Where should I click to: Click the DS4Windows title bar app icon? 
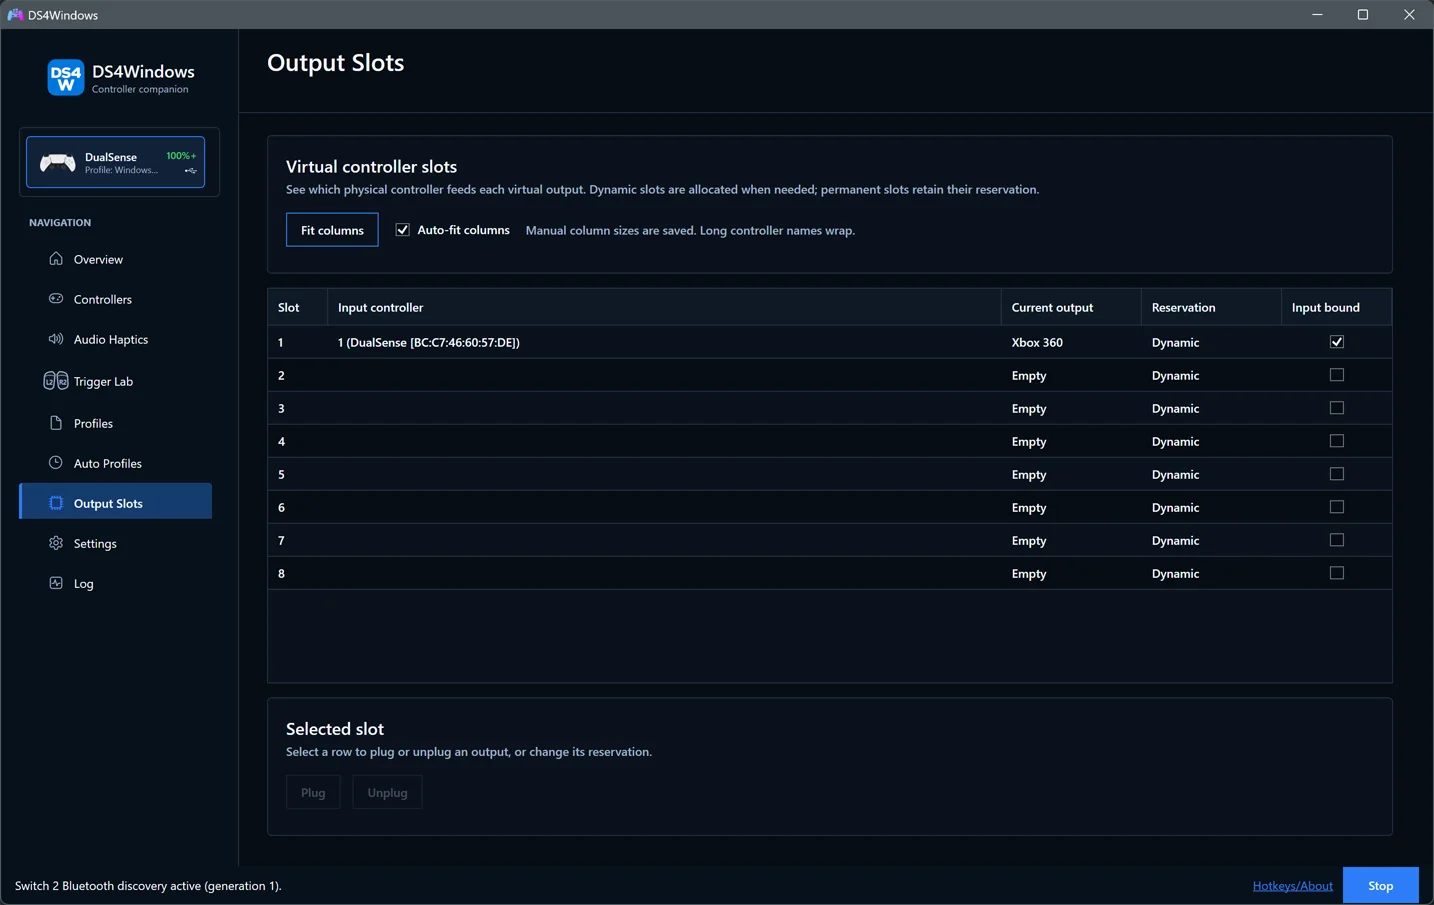[15, 15]
